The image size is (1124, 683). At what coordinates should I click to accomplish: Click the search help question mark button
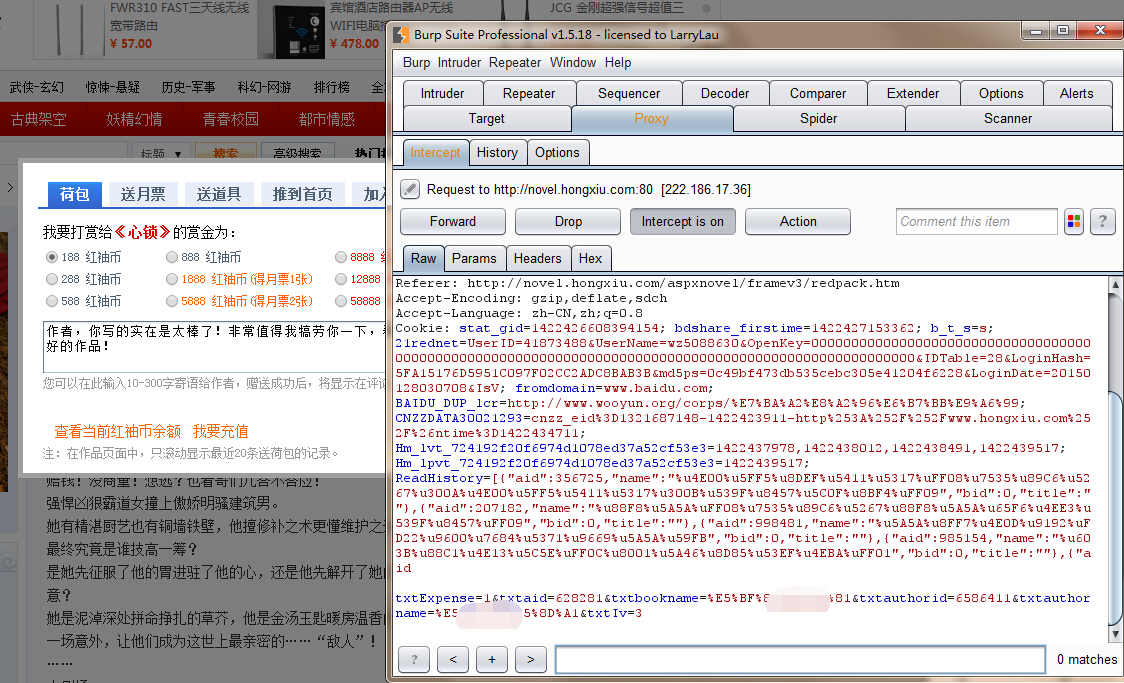coord(414,659)
